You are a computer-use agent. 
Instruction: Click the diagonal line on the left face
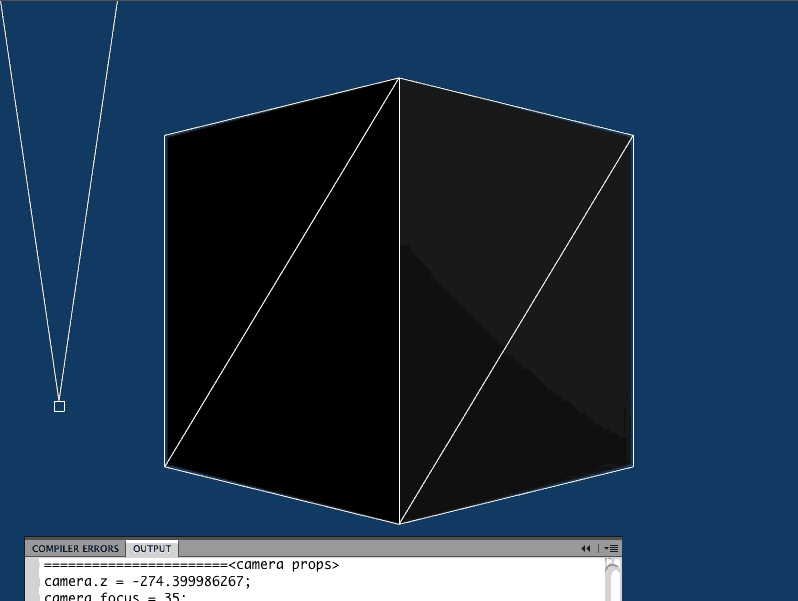[282, 272]
